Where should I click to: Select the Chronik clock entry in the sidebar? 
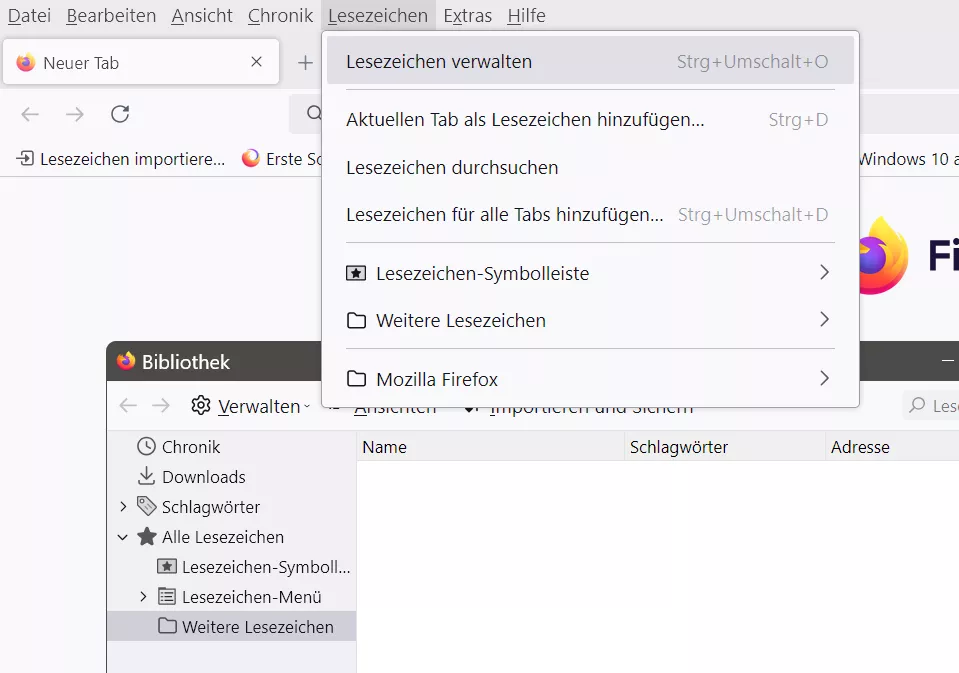pyautogui.click(x=178, y=447)
